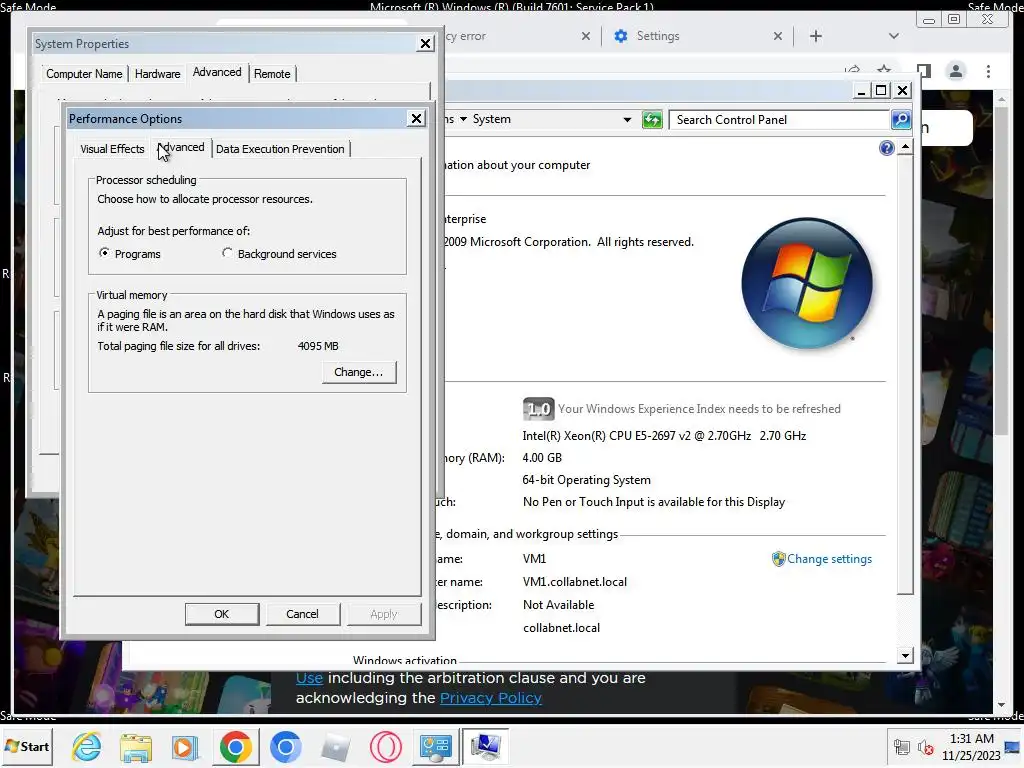Open the Privacy Policy link

(x=490, y=697)
